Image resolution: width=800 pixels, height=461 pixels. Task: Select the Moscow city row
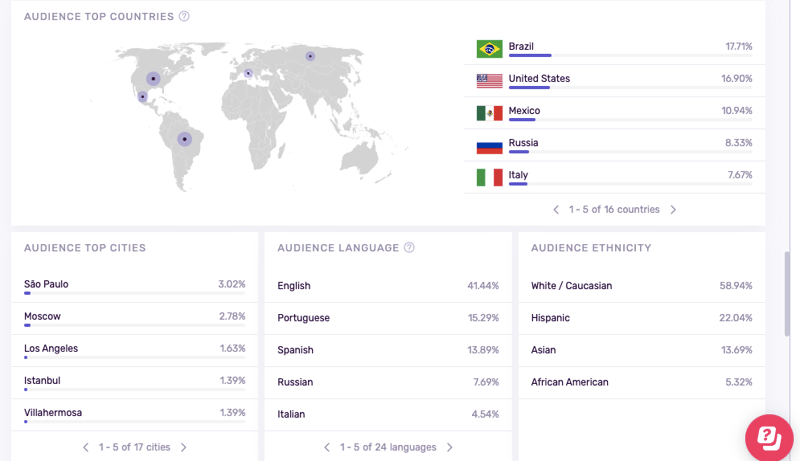134,317
